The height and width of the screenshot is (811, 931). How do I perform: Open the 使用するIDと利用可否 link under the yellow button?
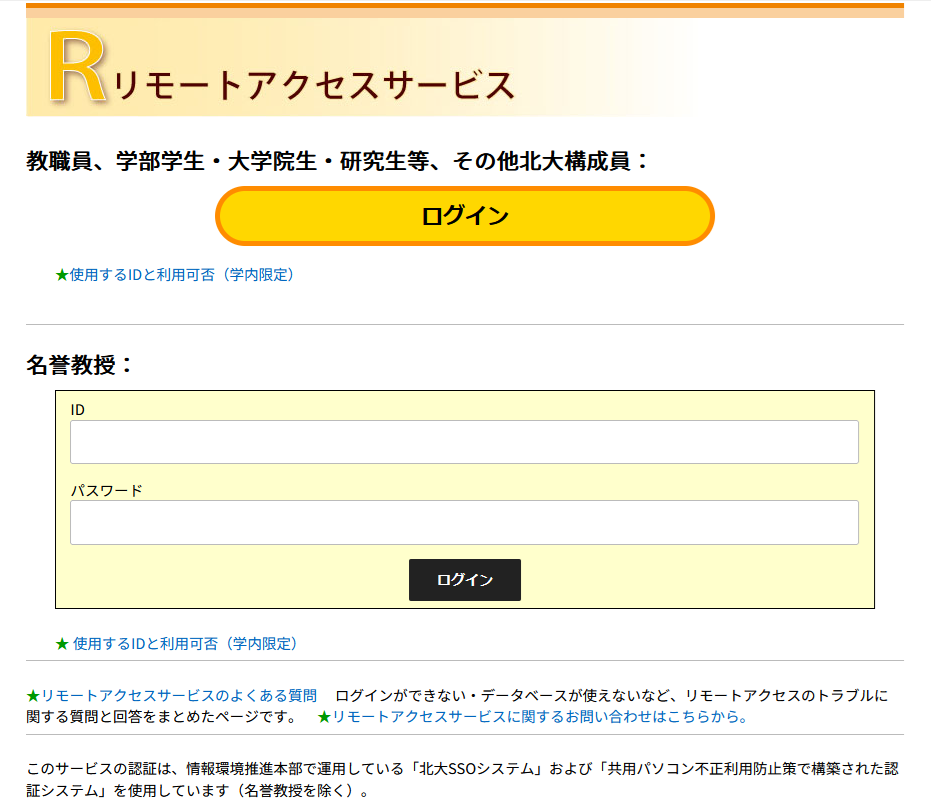point(182,275)
